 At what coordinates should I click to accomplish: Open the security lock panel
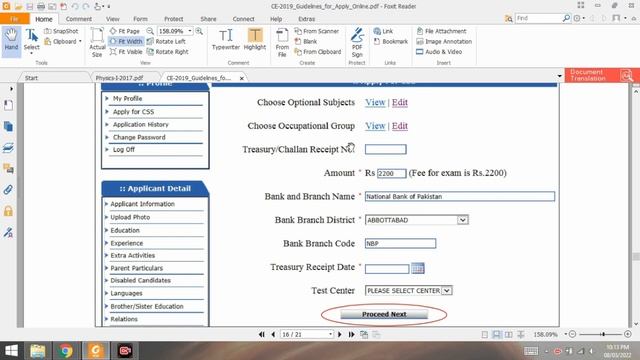pyautogui.click(x=8, y=211)
